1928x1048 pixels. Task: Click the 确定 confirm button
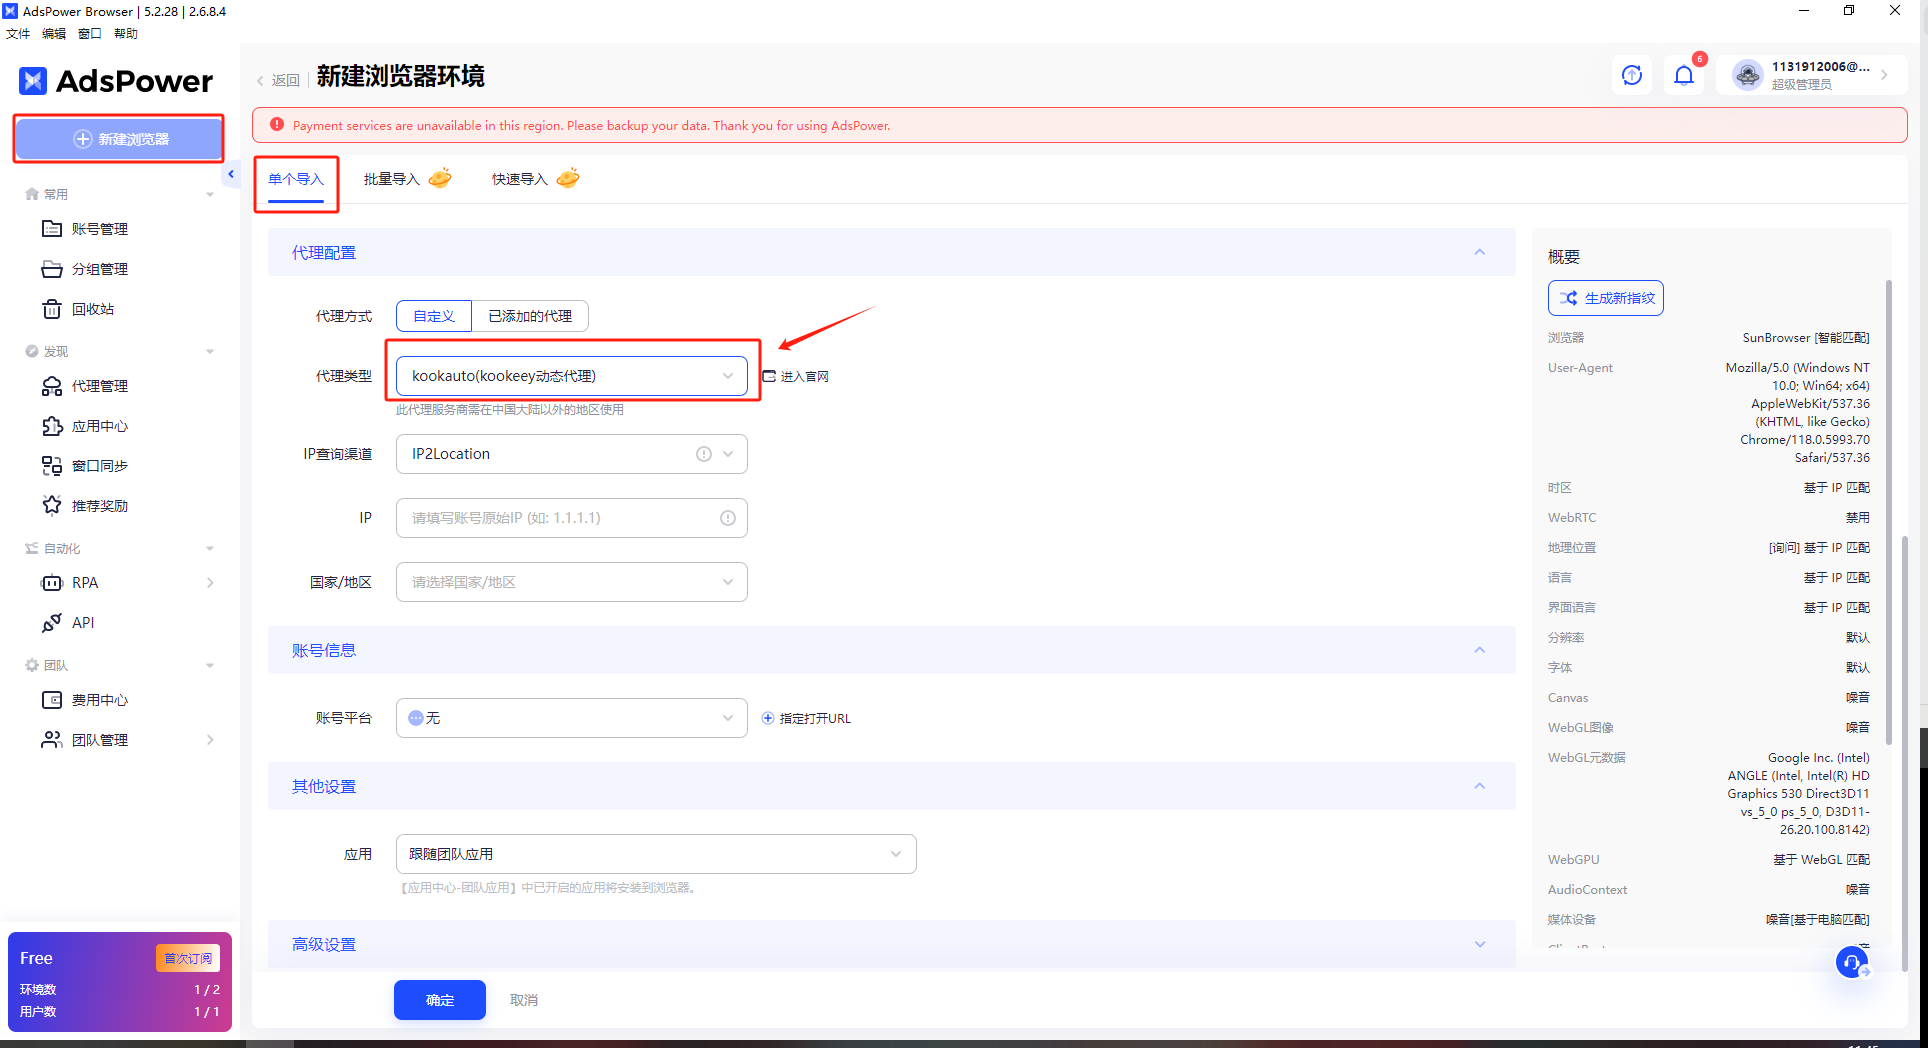[439, 1000]
